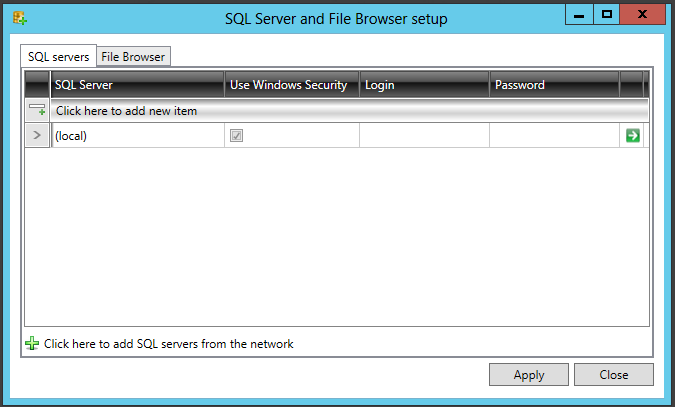Select the SQL servers tab
The width and height of the screenshot is (675, 409).
[x=59, y=56]
